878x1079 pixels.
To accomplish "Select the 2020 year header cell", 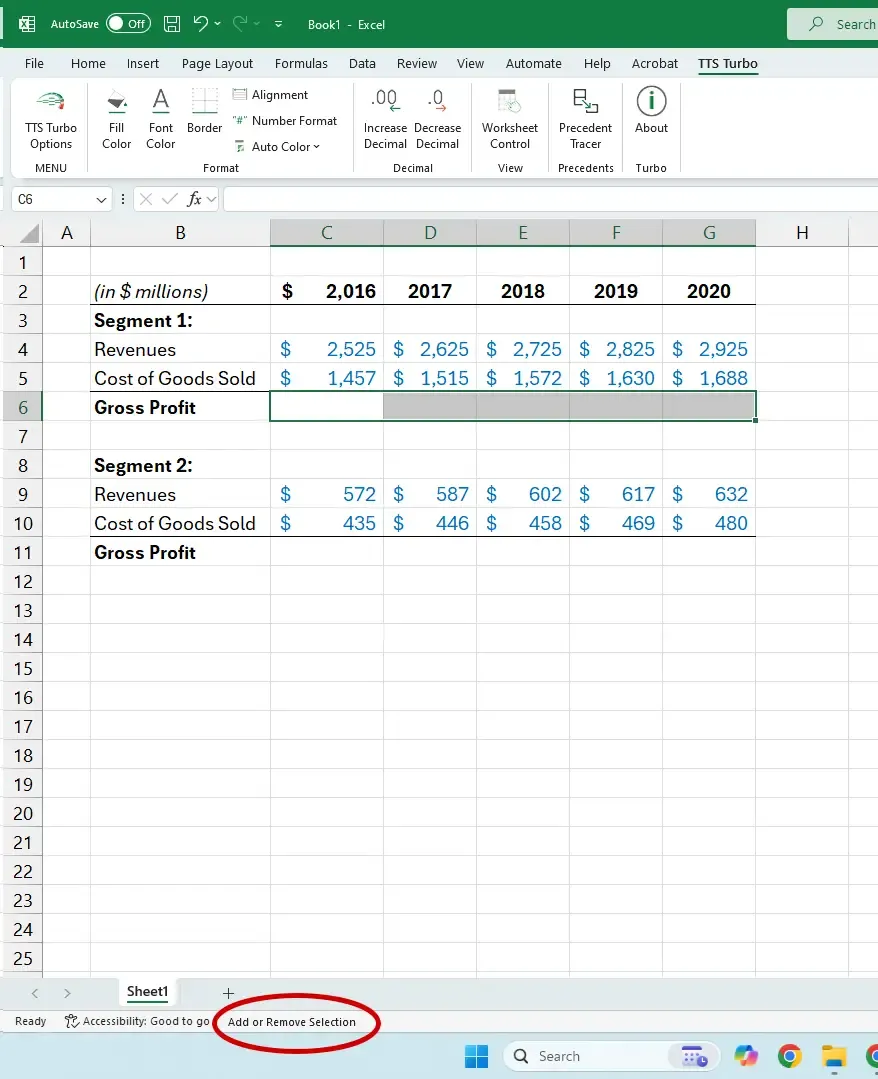I will click(709, 290).
